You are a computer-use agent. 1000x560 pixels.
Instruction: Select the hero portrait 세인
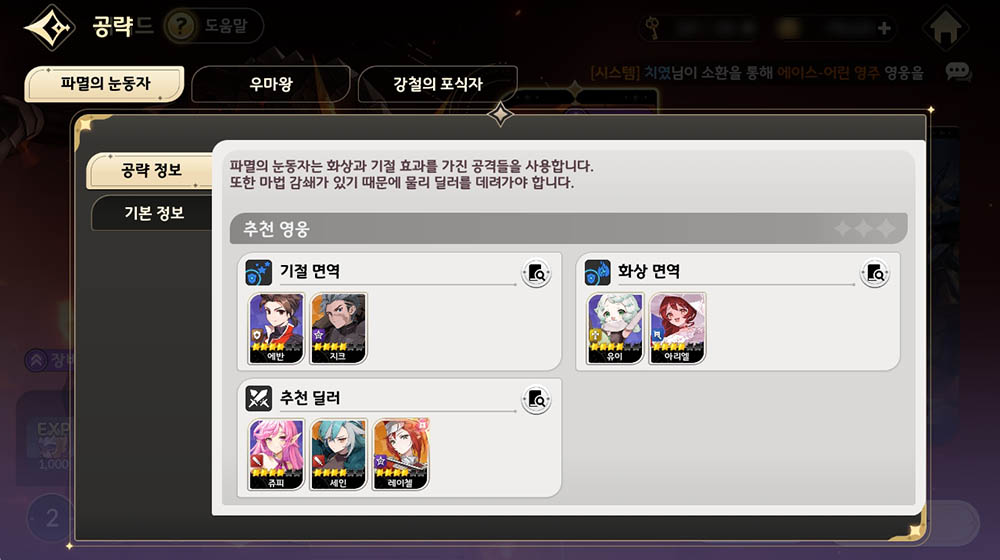tap(338, 454)
